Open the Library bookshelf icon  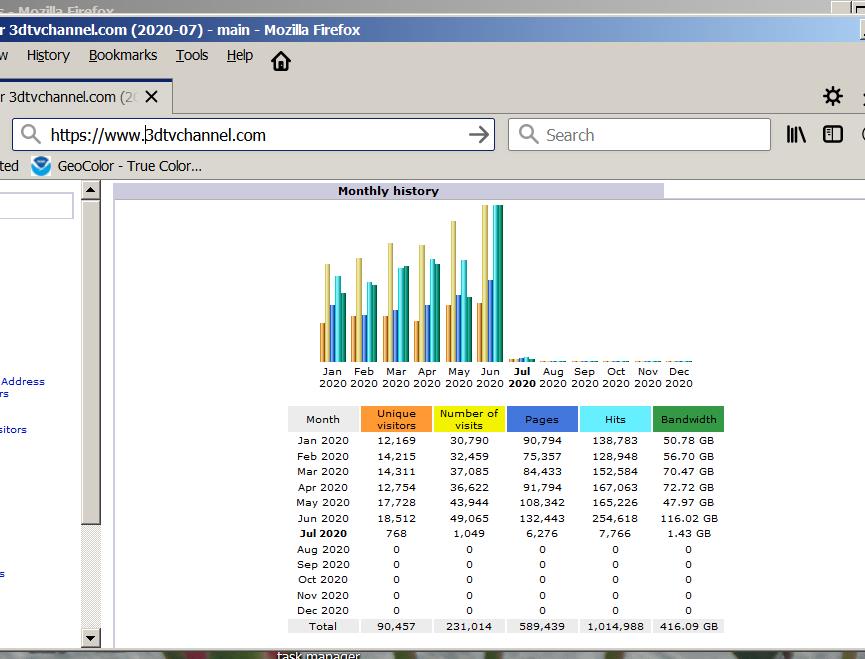[796, 134]
